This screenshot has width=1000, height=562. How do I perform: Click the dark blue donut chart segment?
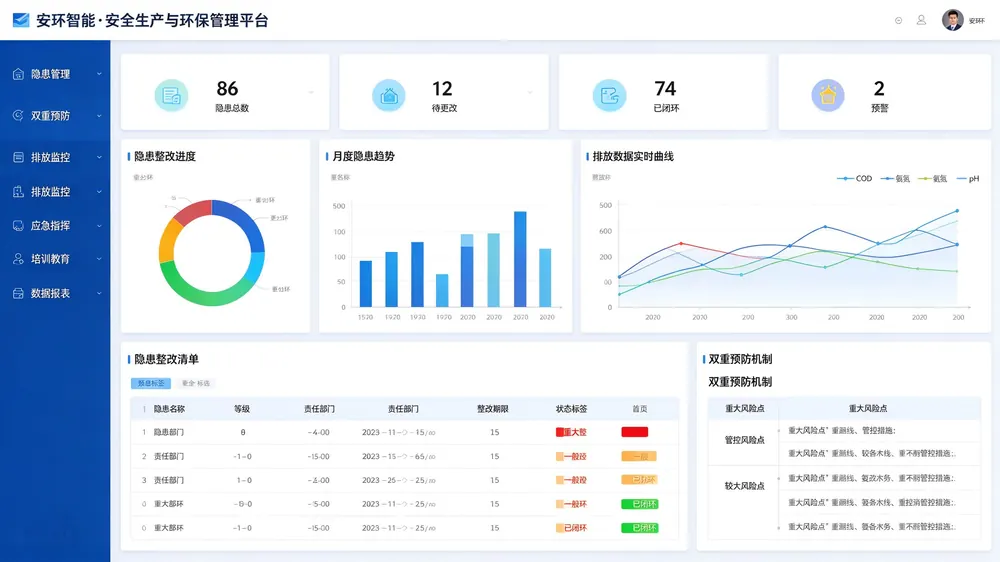click(242, 223)
